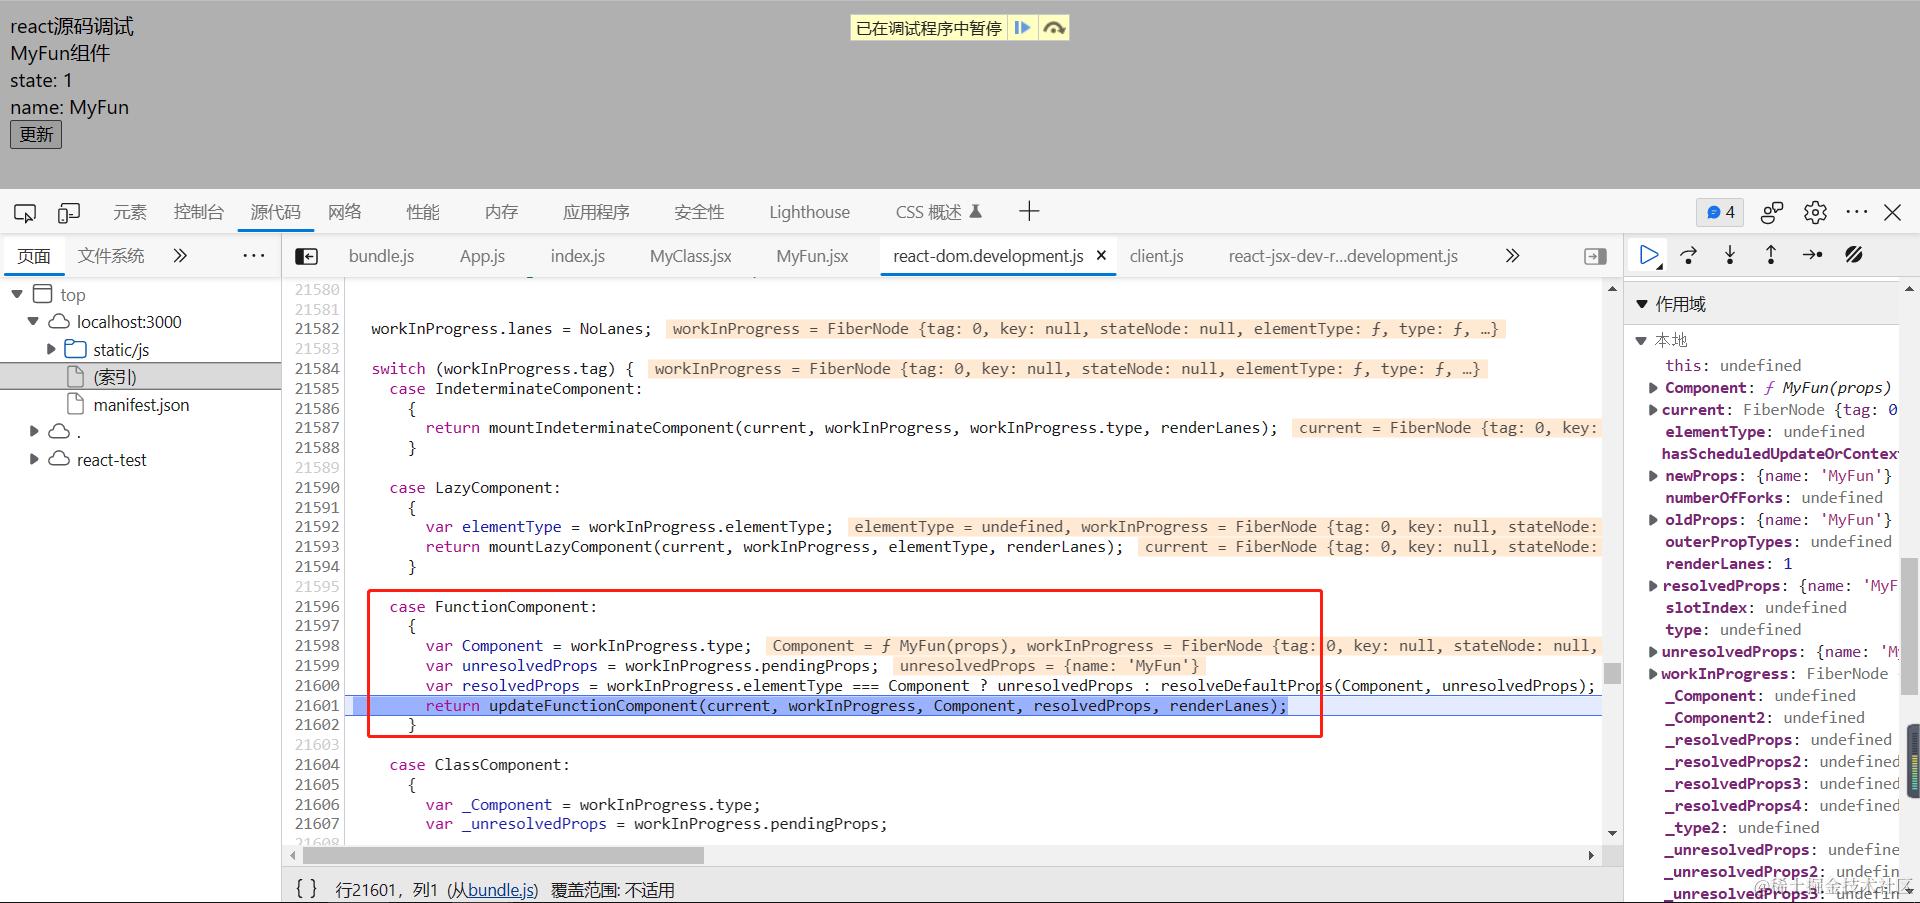Select the 页面 navigator tab

click(34, 256)
